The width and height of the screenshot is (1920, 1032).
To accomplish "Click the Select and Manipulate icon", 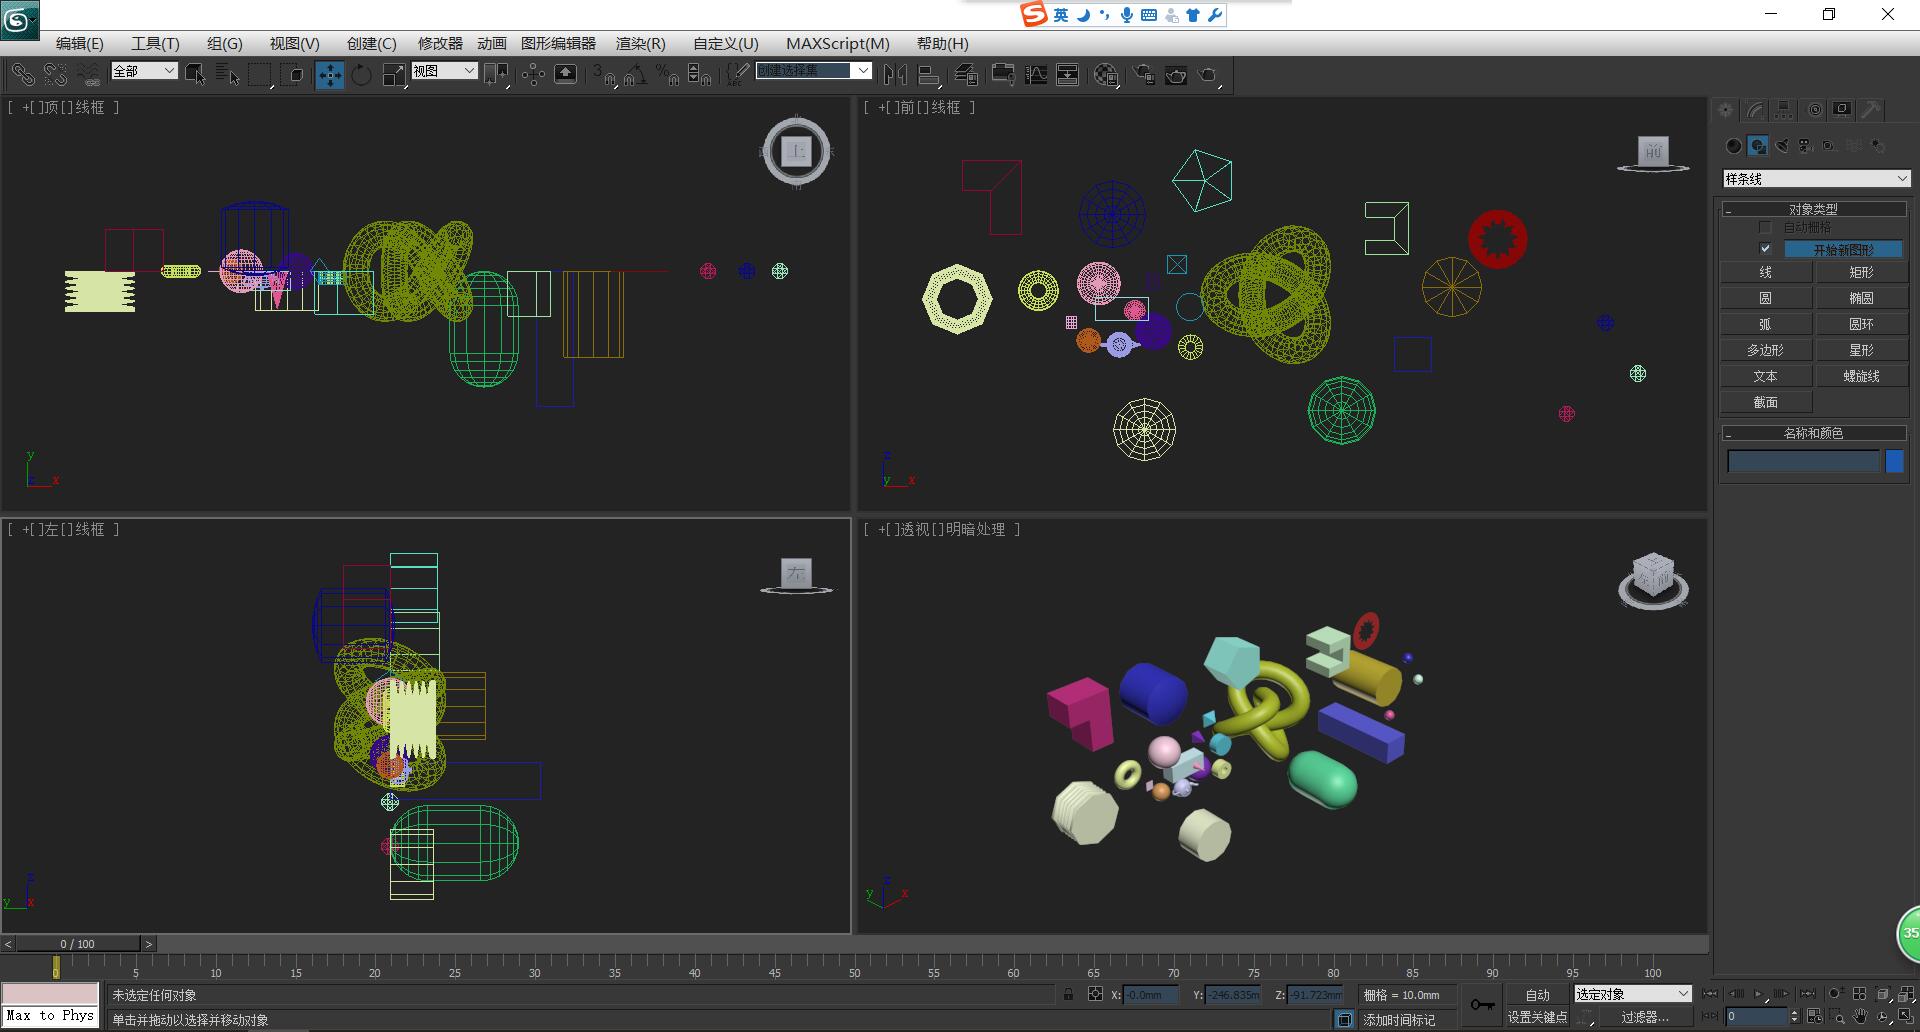I will pos(533,75).
